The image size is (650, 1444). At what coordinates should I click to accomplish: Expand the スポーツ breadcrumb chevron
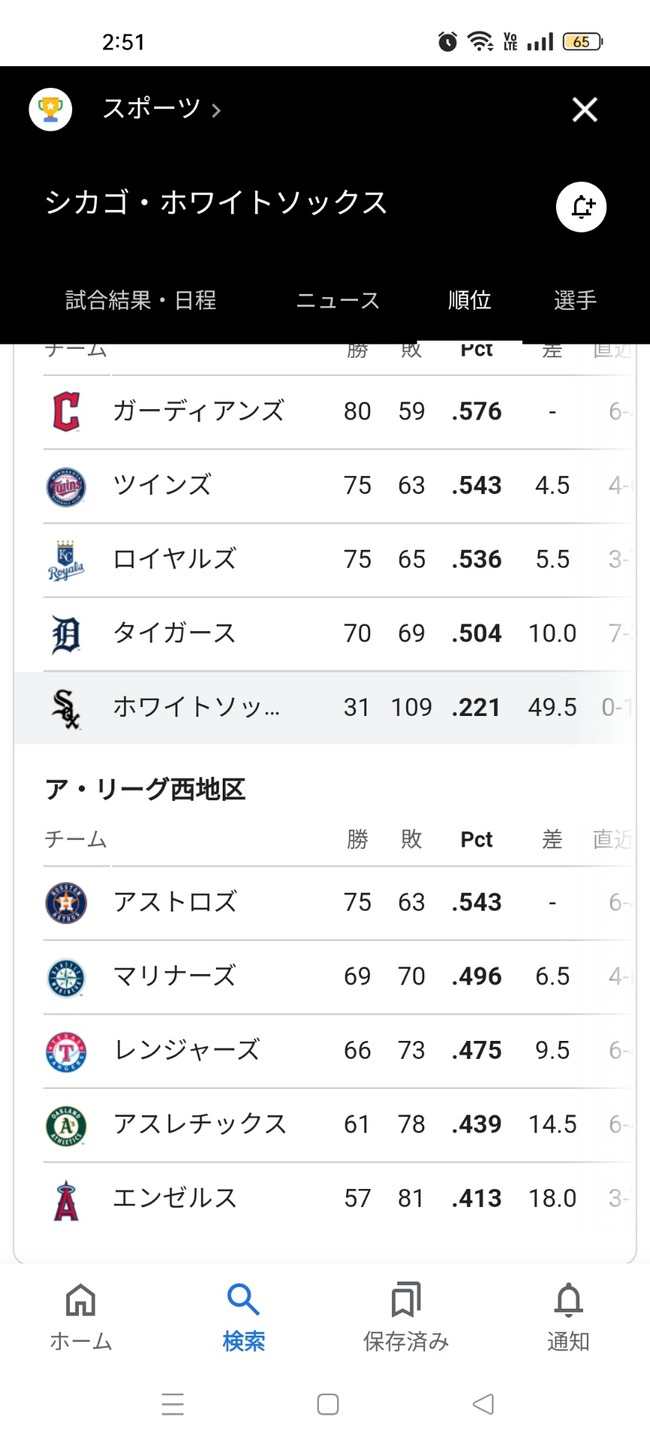(216, 110)
